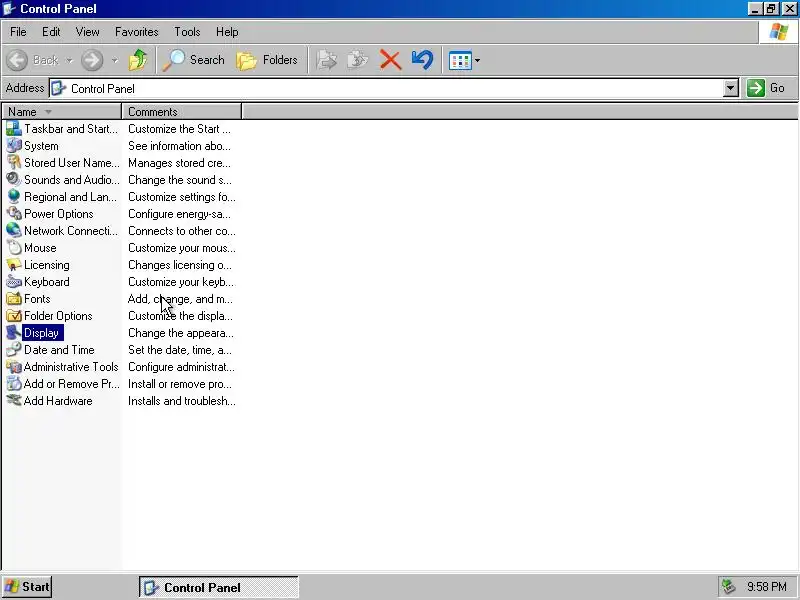Select the Fonts folder icon
This screenshot has width=800, height=600.
[14, 298]
